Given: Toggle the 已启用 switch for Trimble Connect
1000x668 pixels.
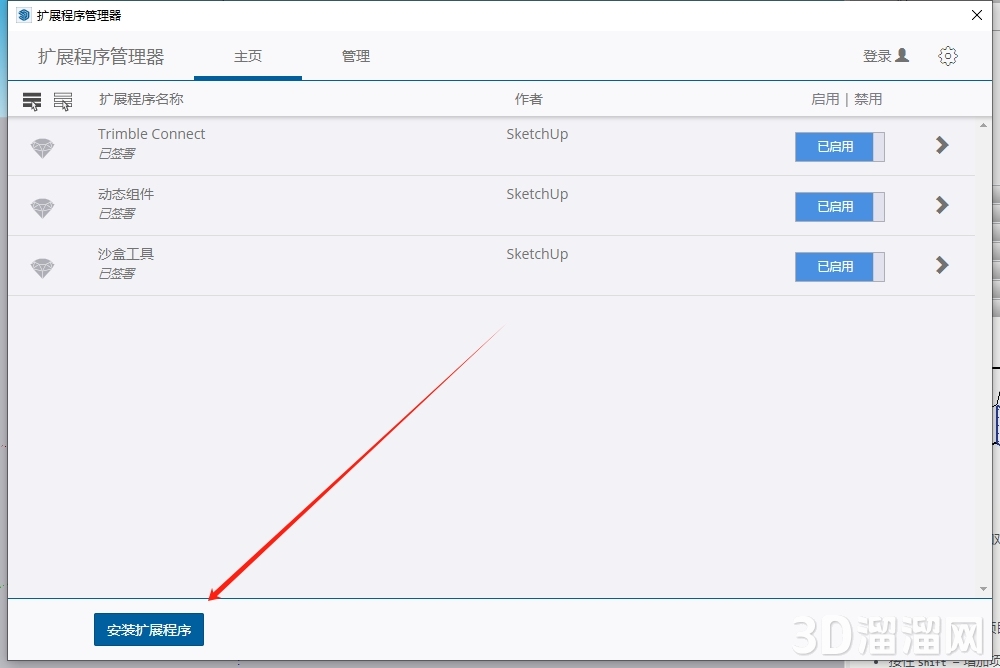Looking at the screenshot, I should click(x=839, y=147).
